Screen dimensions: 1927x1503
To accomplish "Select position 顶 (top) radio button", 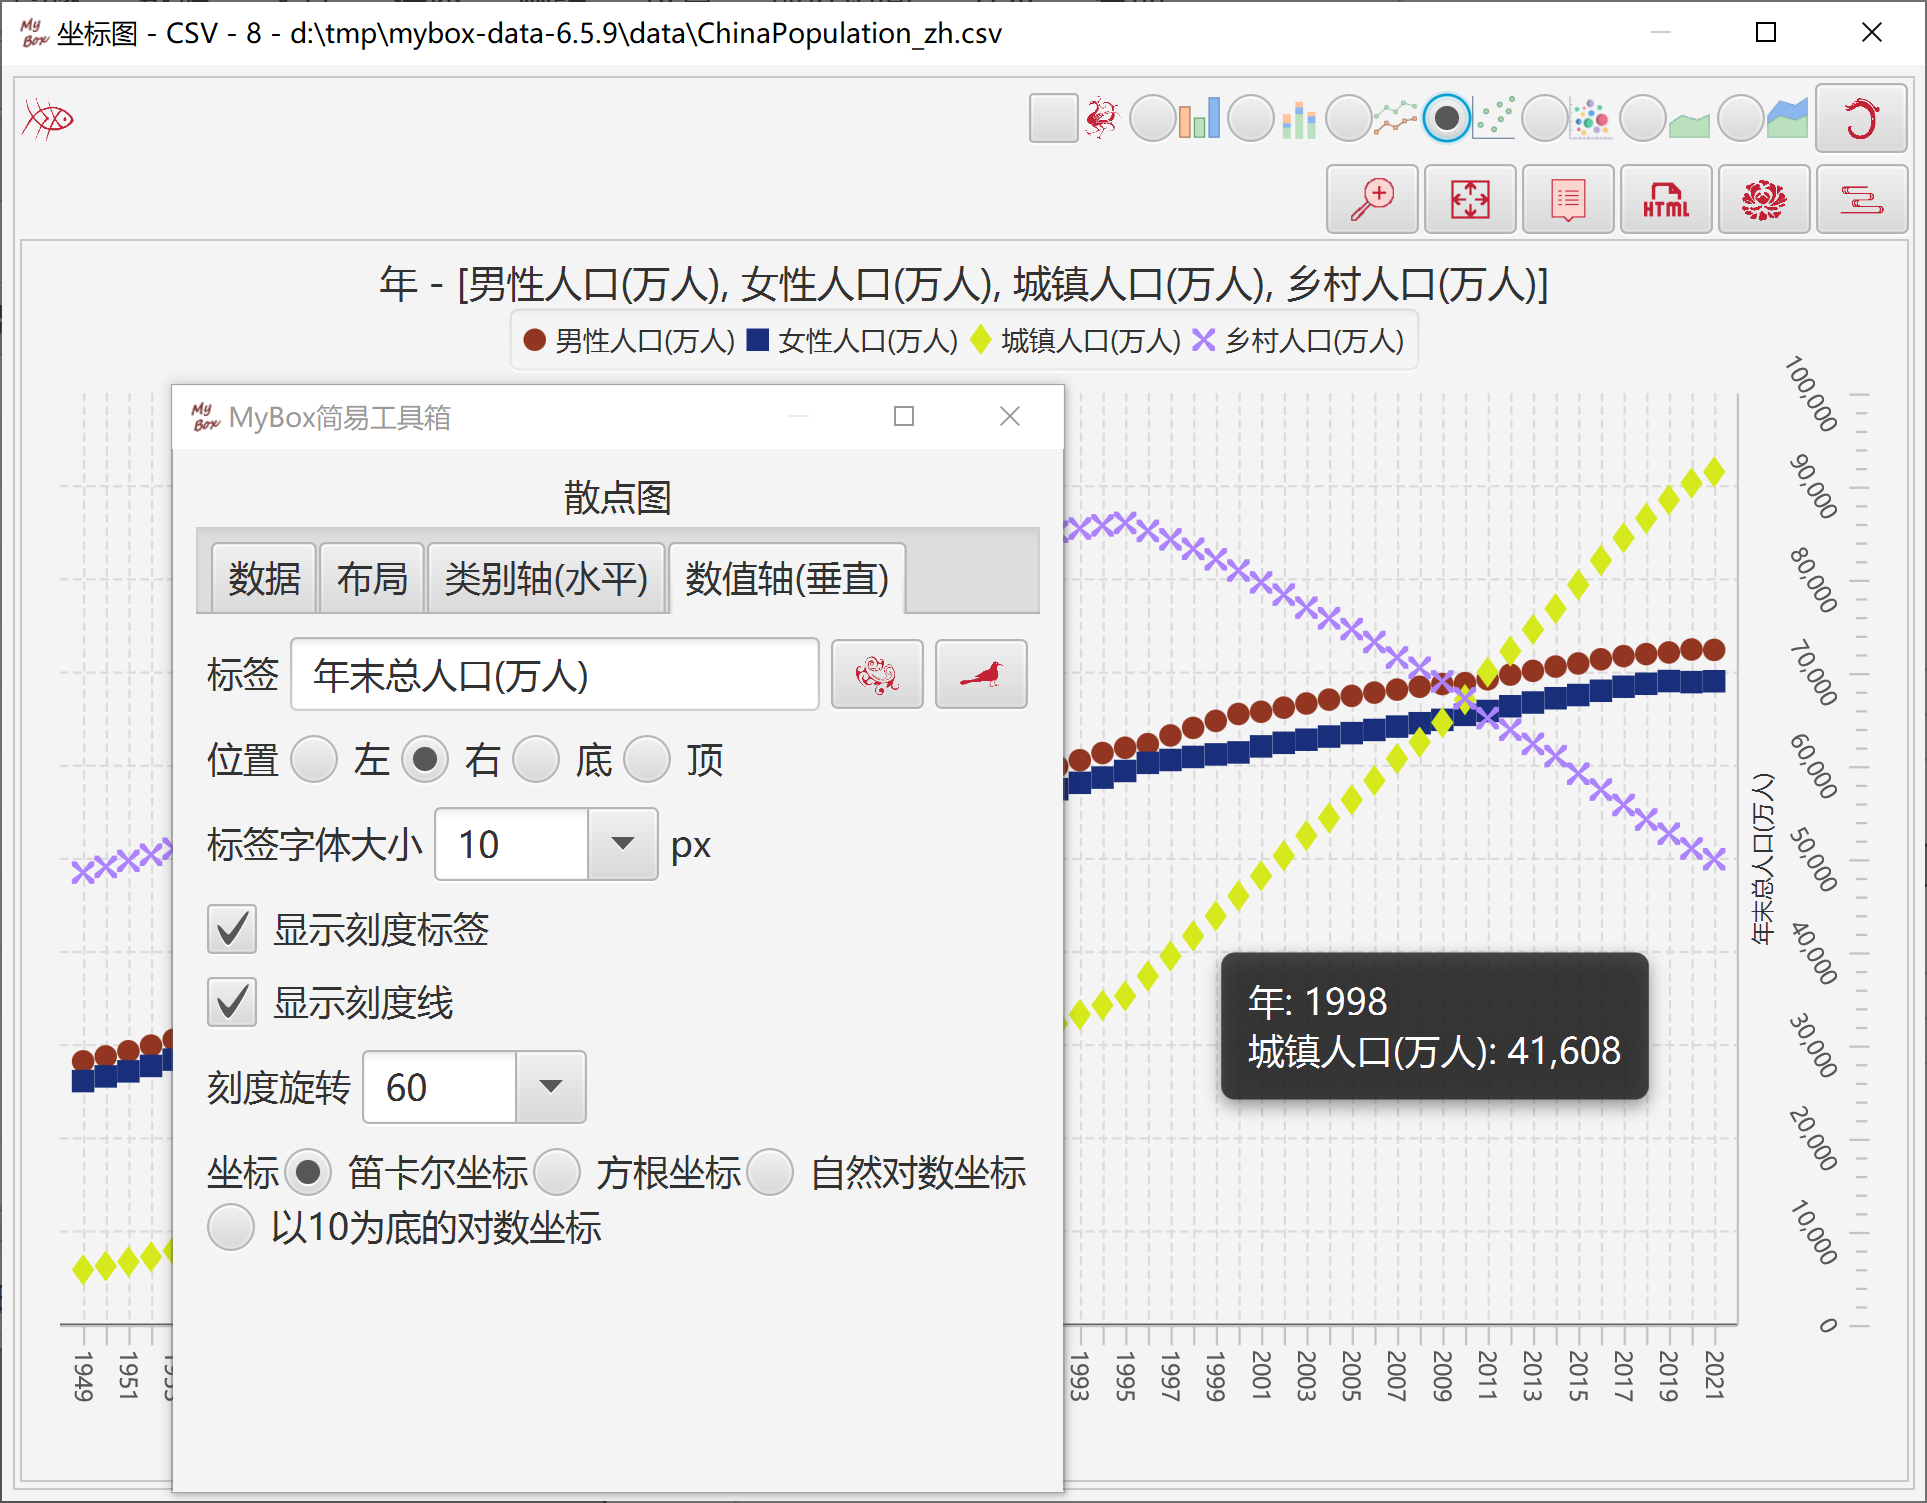I will click(647, 760).
